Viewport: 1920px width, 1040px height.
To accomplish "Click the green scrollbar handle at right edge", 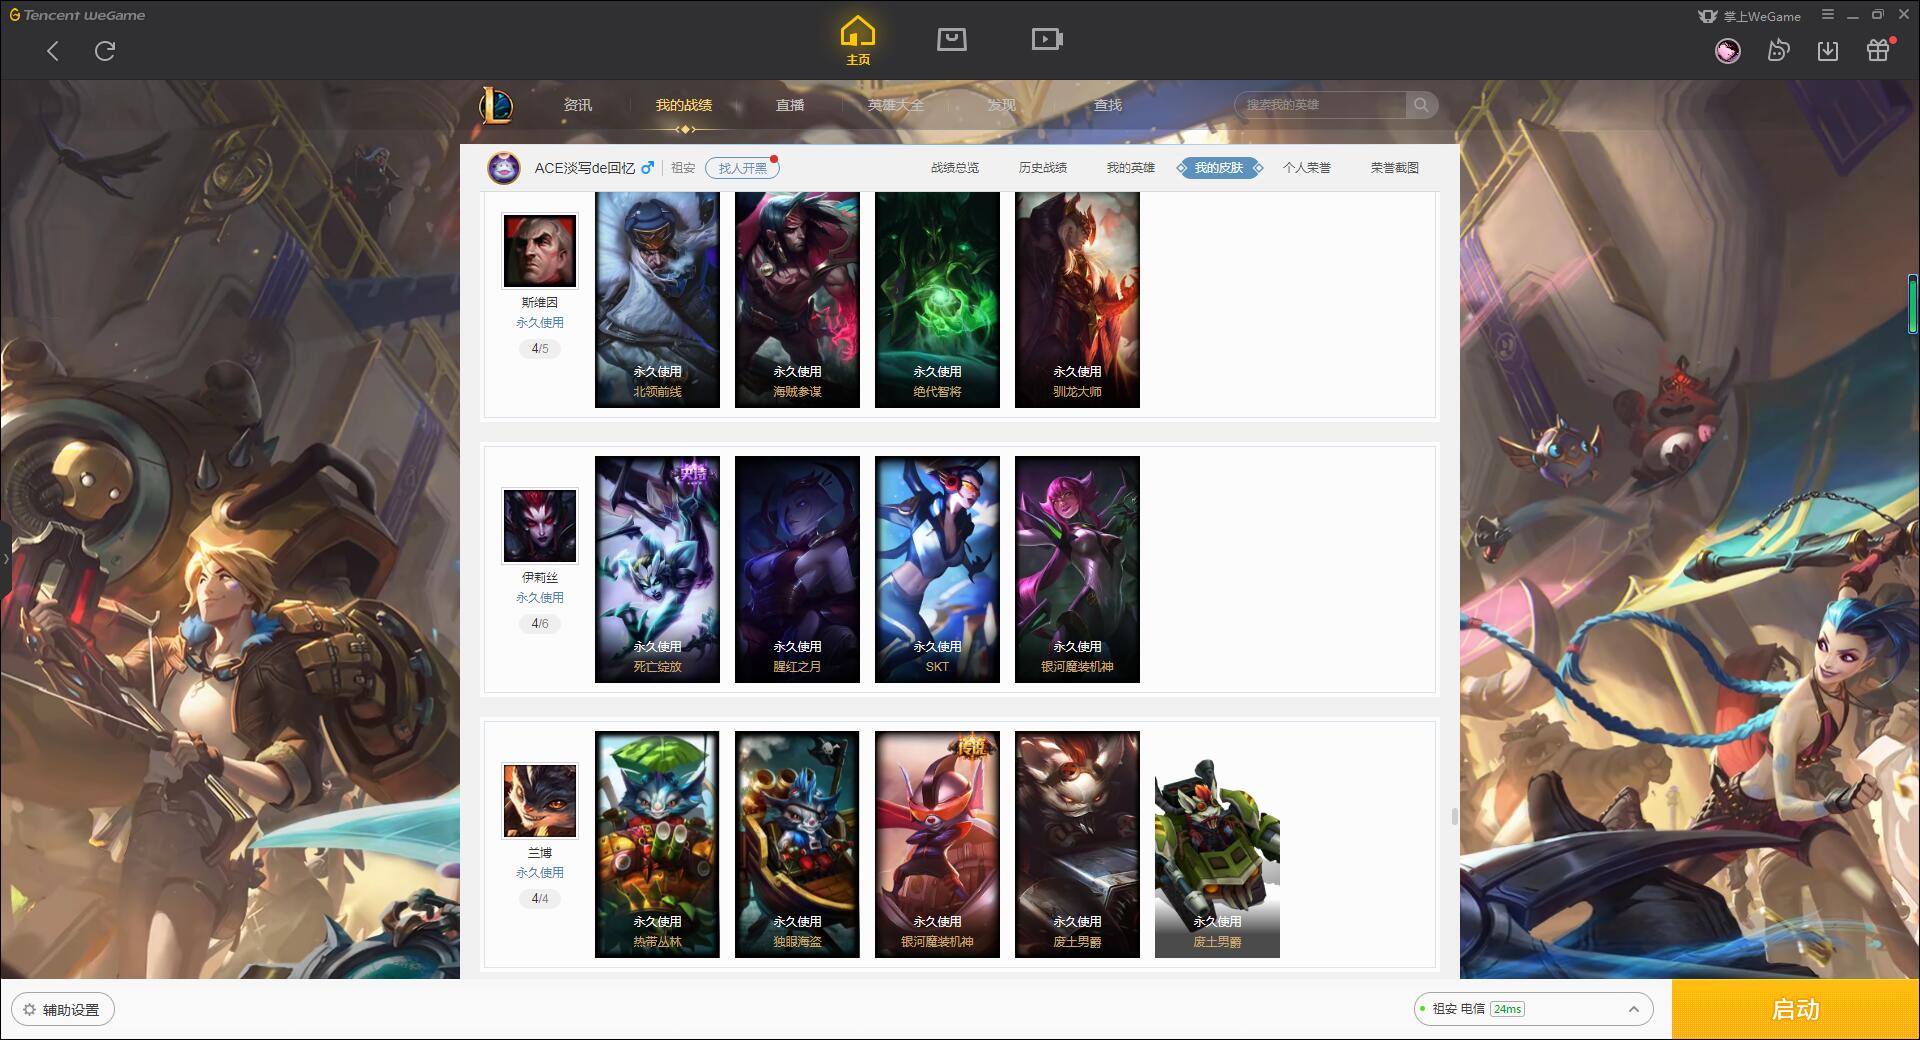I will (x=1913, y=304).
